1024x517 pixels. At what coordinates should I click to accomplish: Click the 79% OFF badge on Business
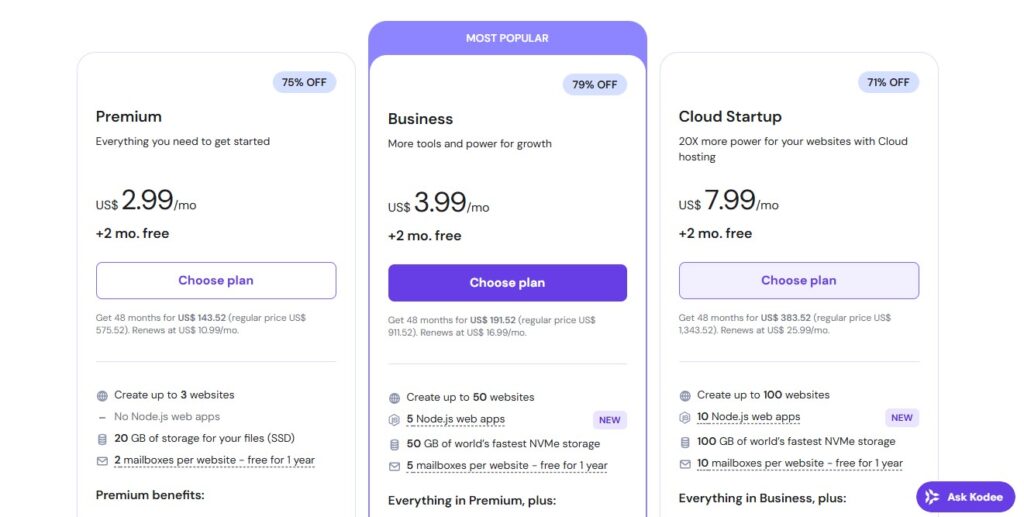tap(594, 85)
